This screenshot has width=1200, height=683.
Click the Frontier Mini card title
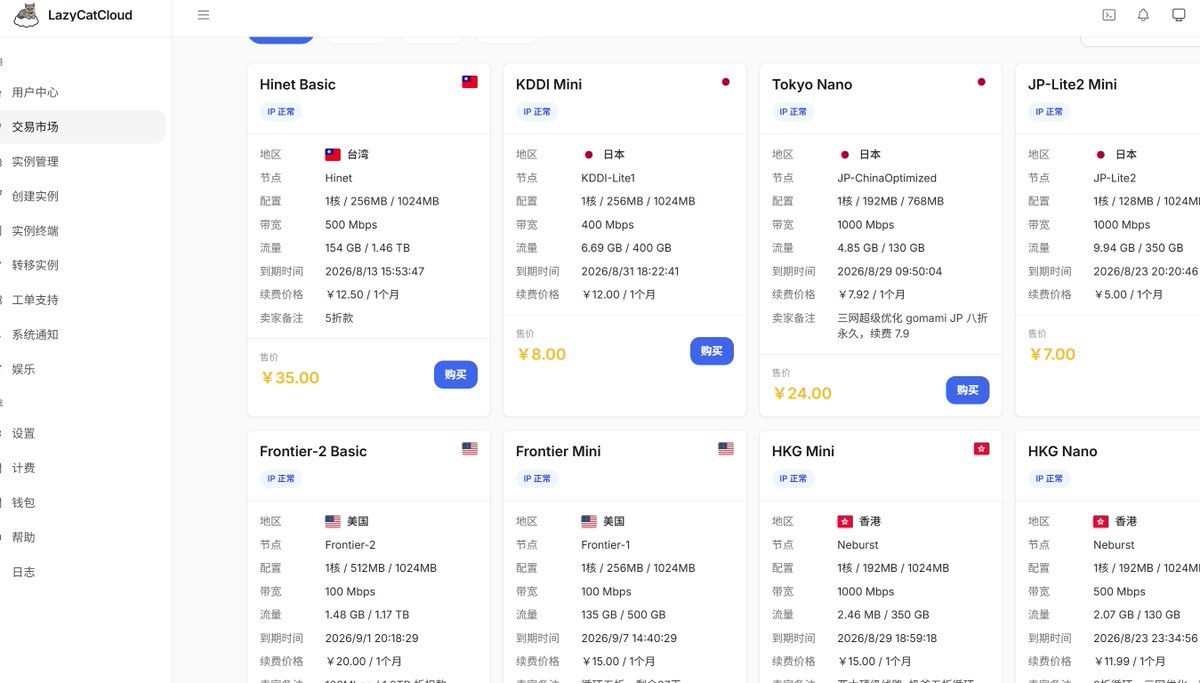pyautogui.click(x=558, y=451)
